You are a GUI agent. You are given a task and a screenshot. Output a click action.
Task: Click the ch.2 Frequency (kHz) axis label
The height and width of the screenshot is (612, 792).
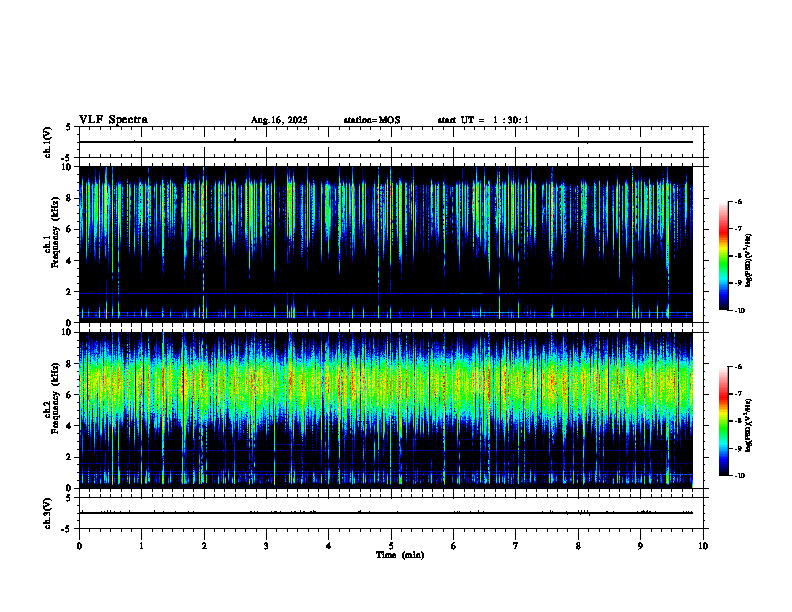click(51, 398)
